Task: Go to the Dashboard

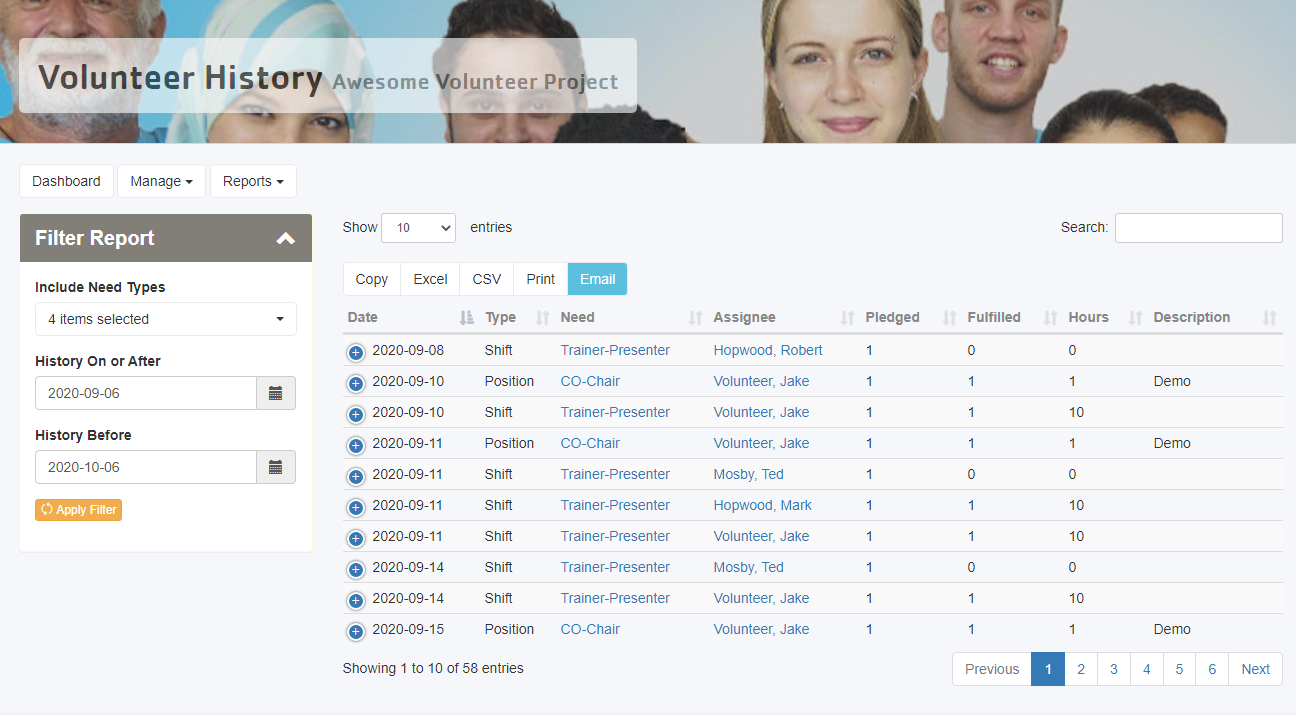Action: [66, 181]
